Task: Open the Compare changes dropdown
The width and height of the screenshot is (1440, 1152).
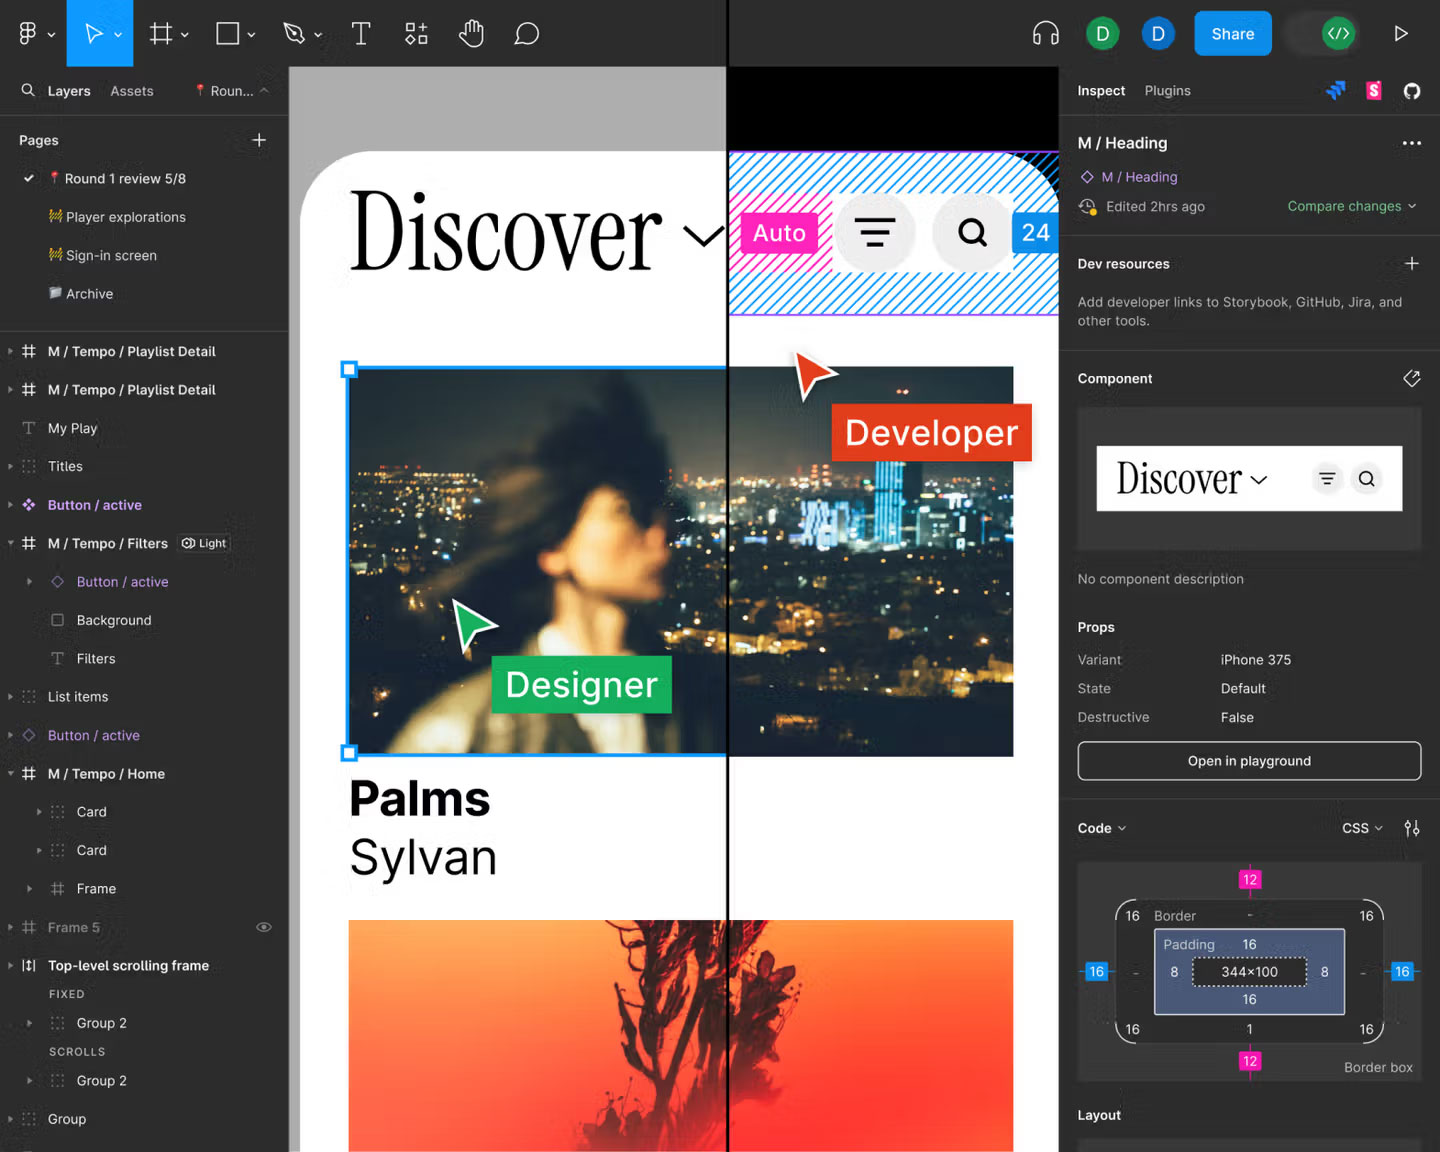Action: [1351, 206]
